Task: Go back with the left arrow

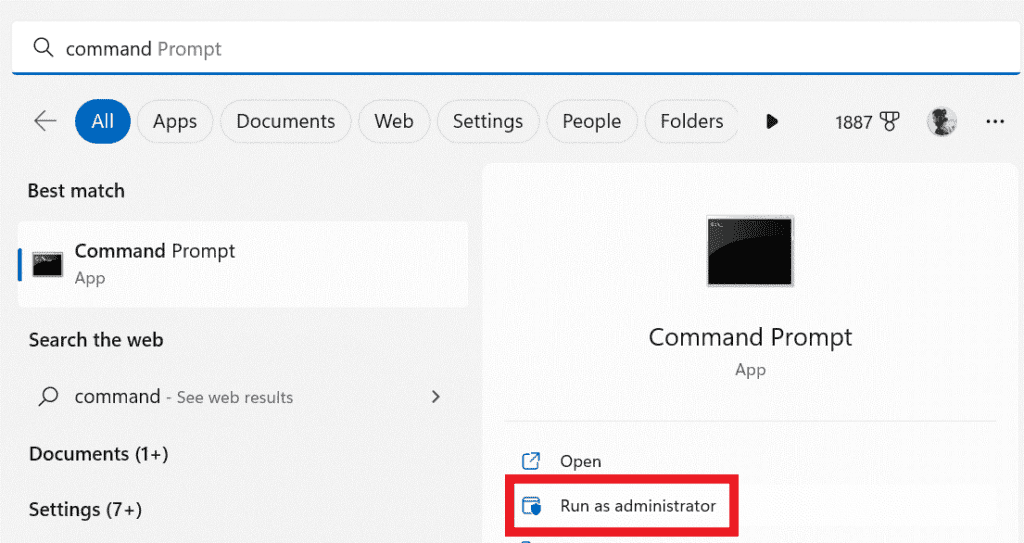Action: click(45, 121)
